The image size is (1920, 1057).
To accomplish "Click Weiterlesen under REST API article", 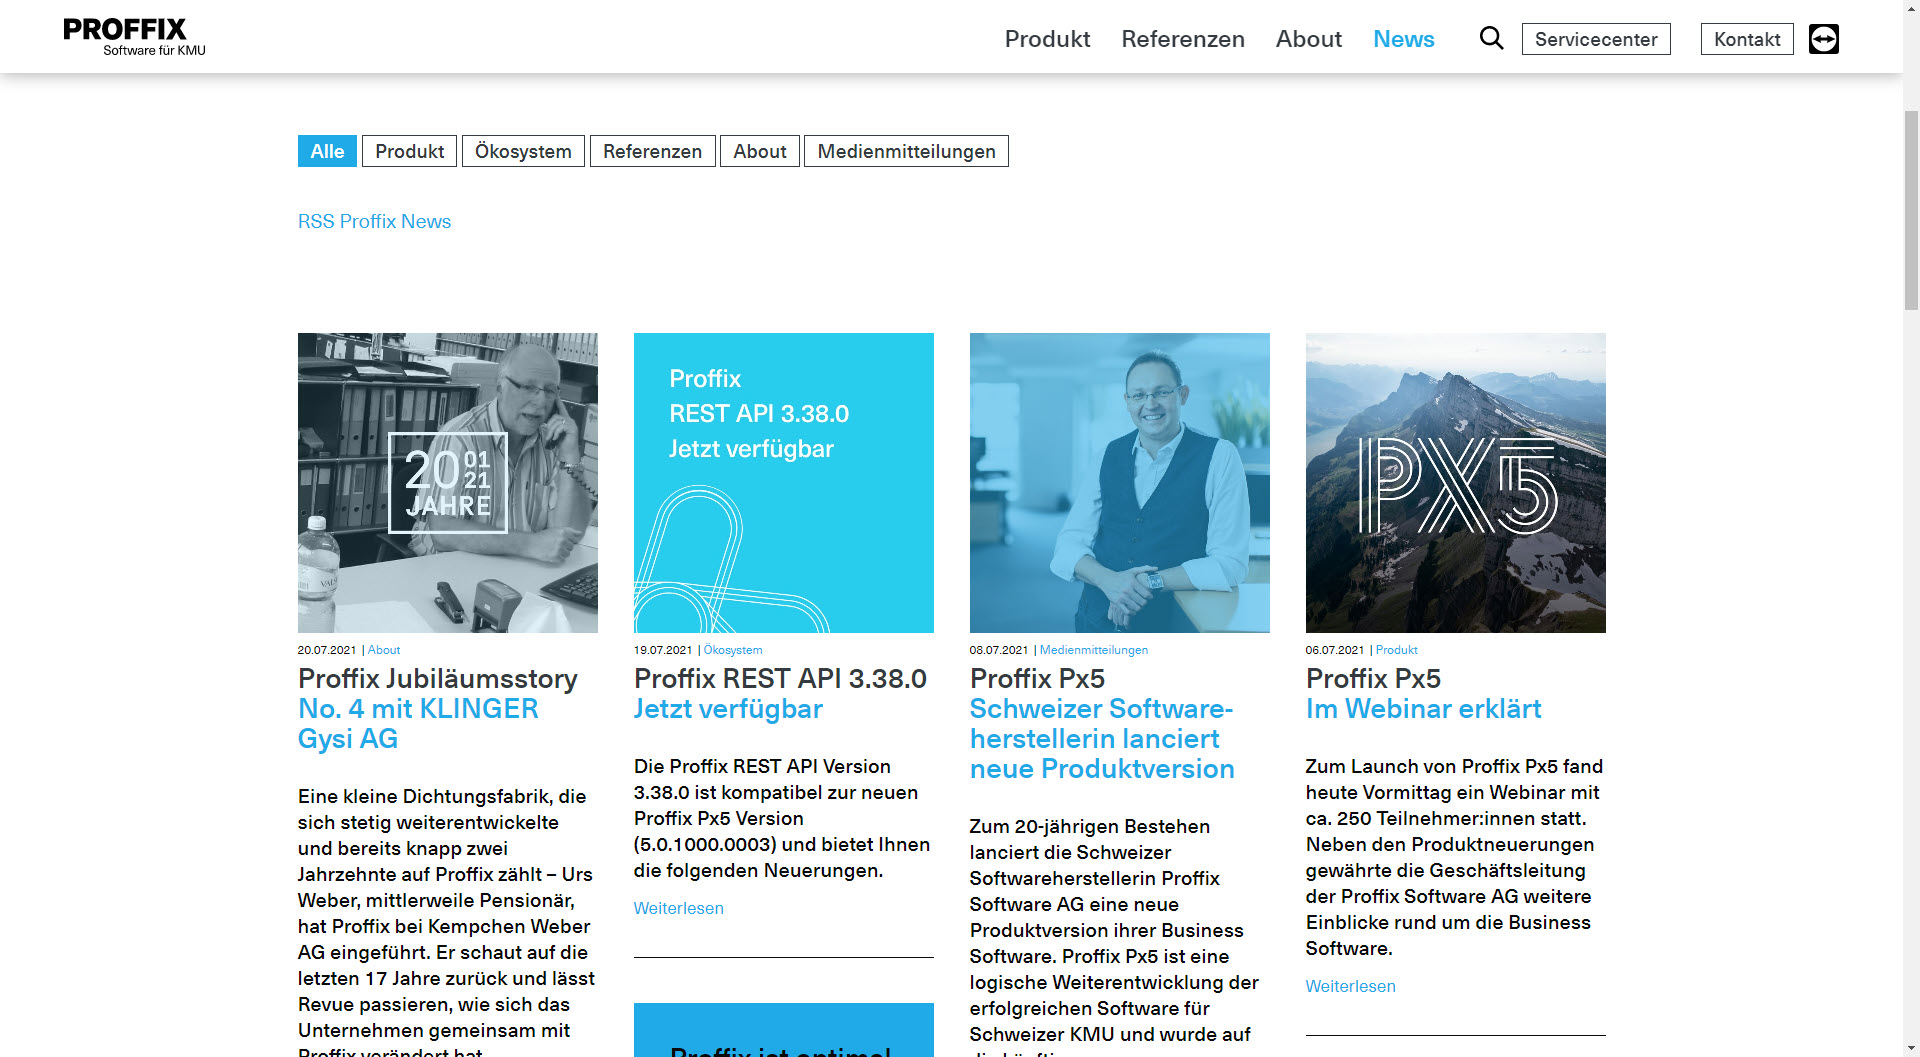I will click(678, 908).
